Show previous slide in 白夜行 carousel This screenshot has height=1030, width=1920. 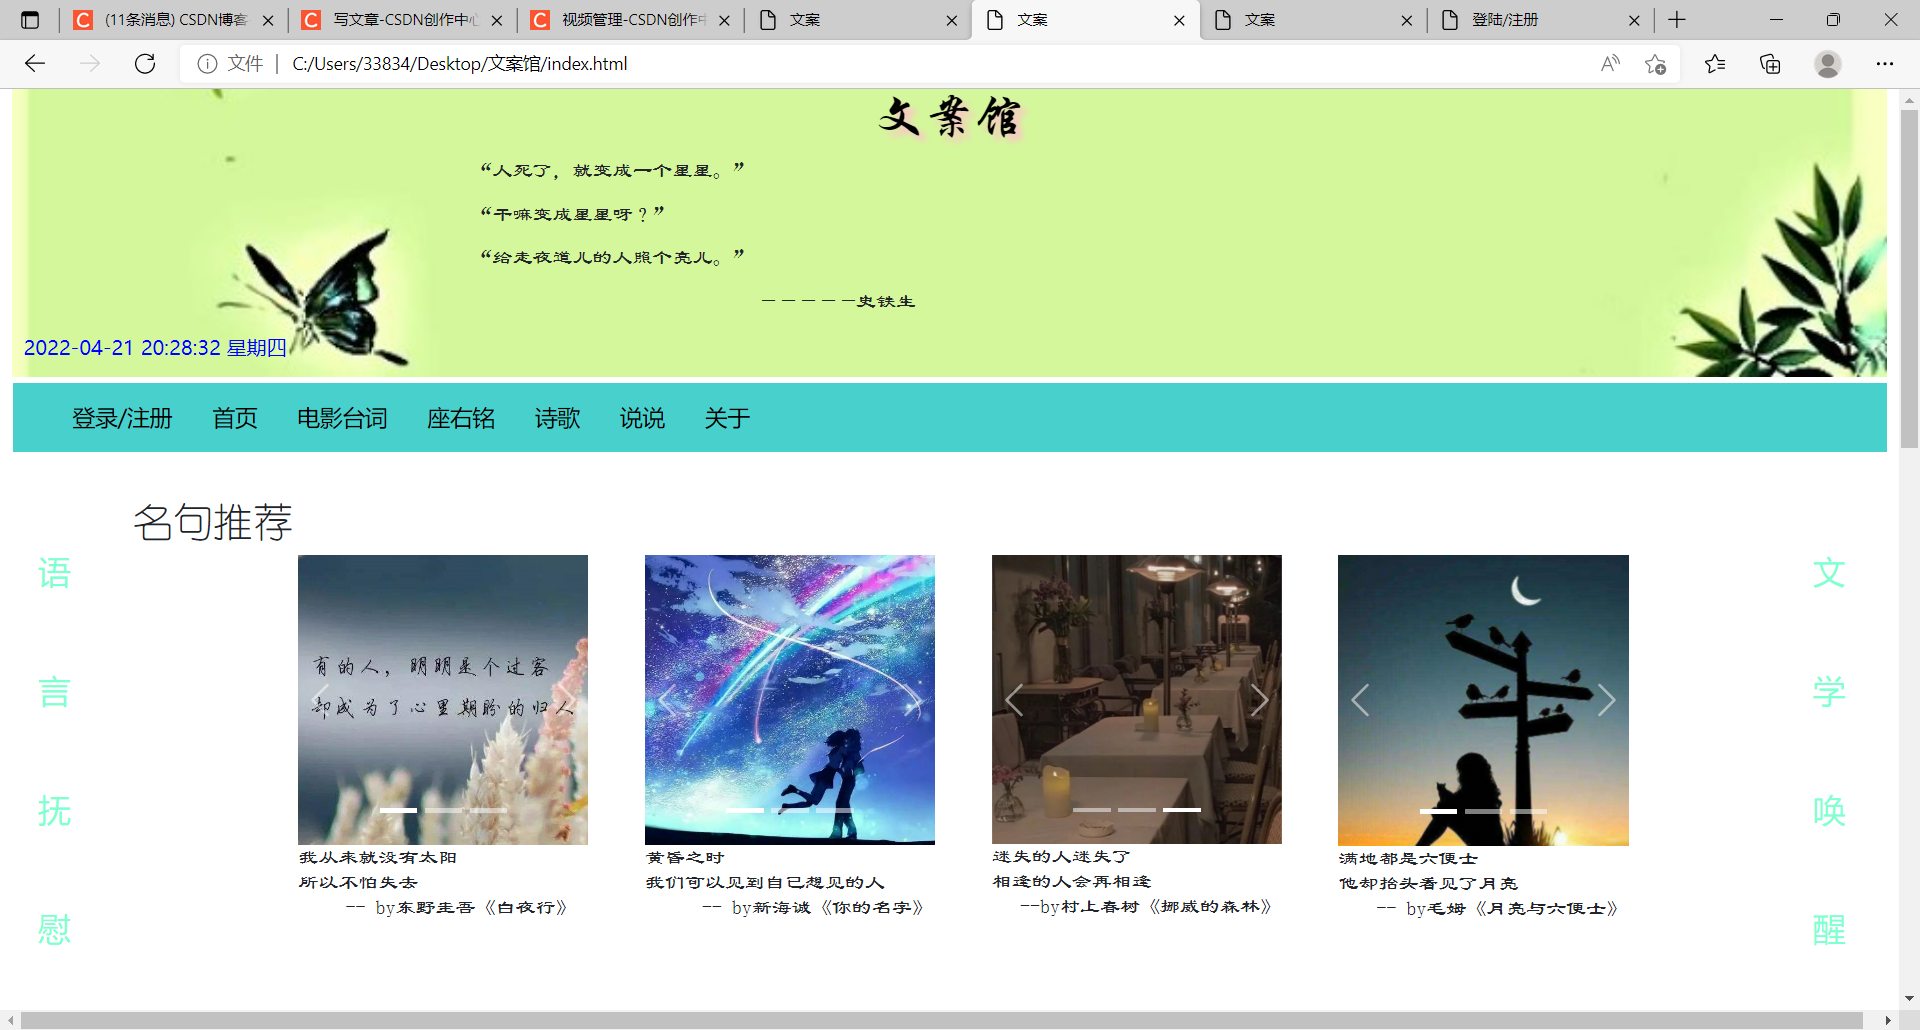pos(320,700)
